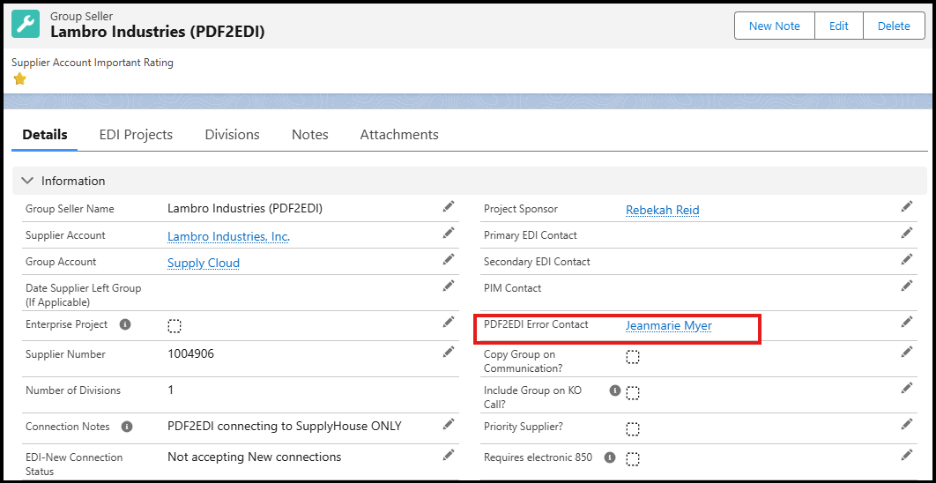This screenshot has height=483, width=936.
Task: Click supplier number value 1004906
Action: [191, 354]
